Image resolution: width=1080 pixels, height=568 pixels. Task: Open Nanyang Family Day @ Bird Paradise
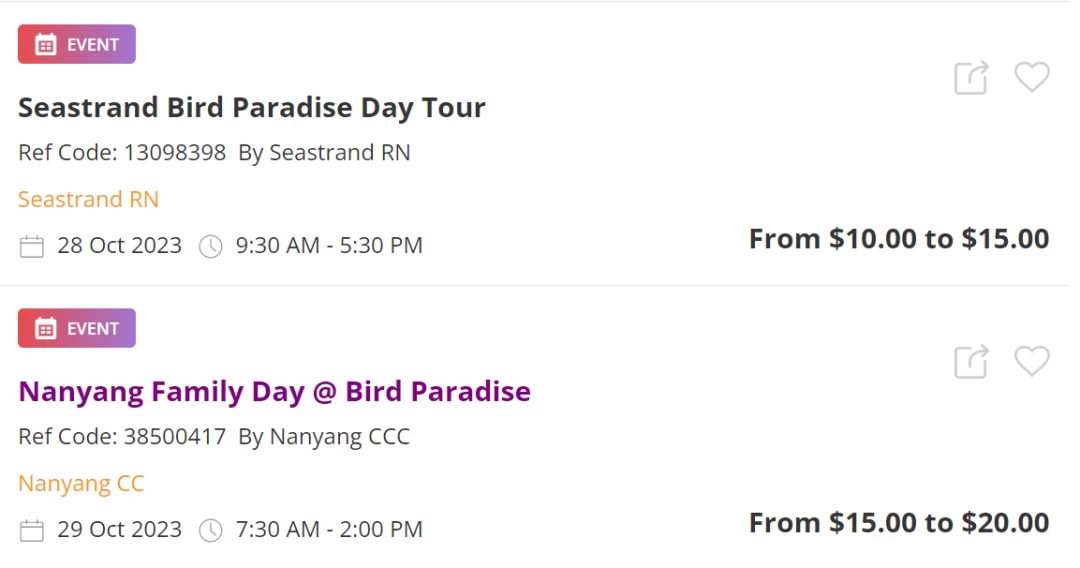click(274, 392)
